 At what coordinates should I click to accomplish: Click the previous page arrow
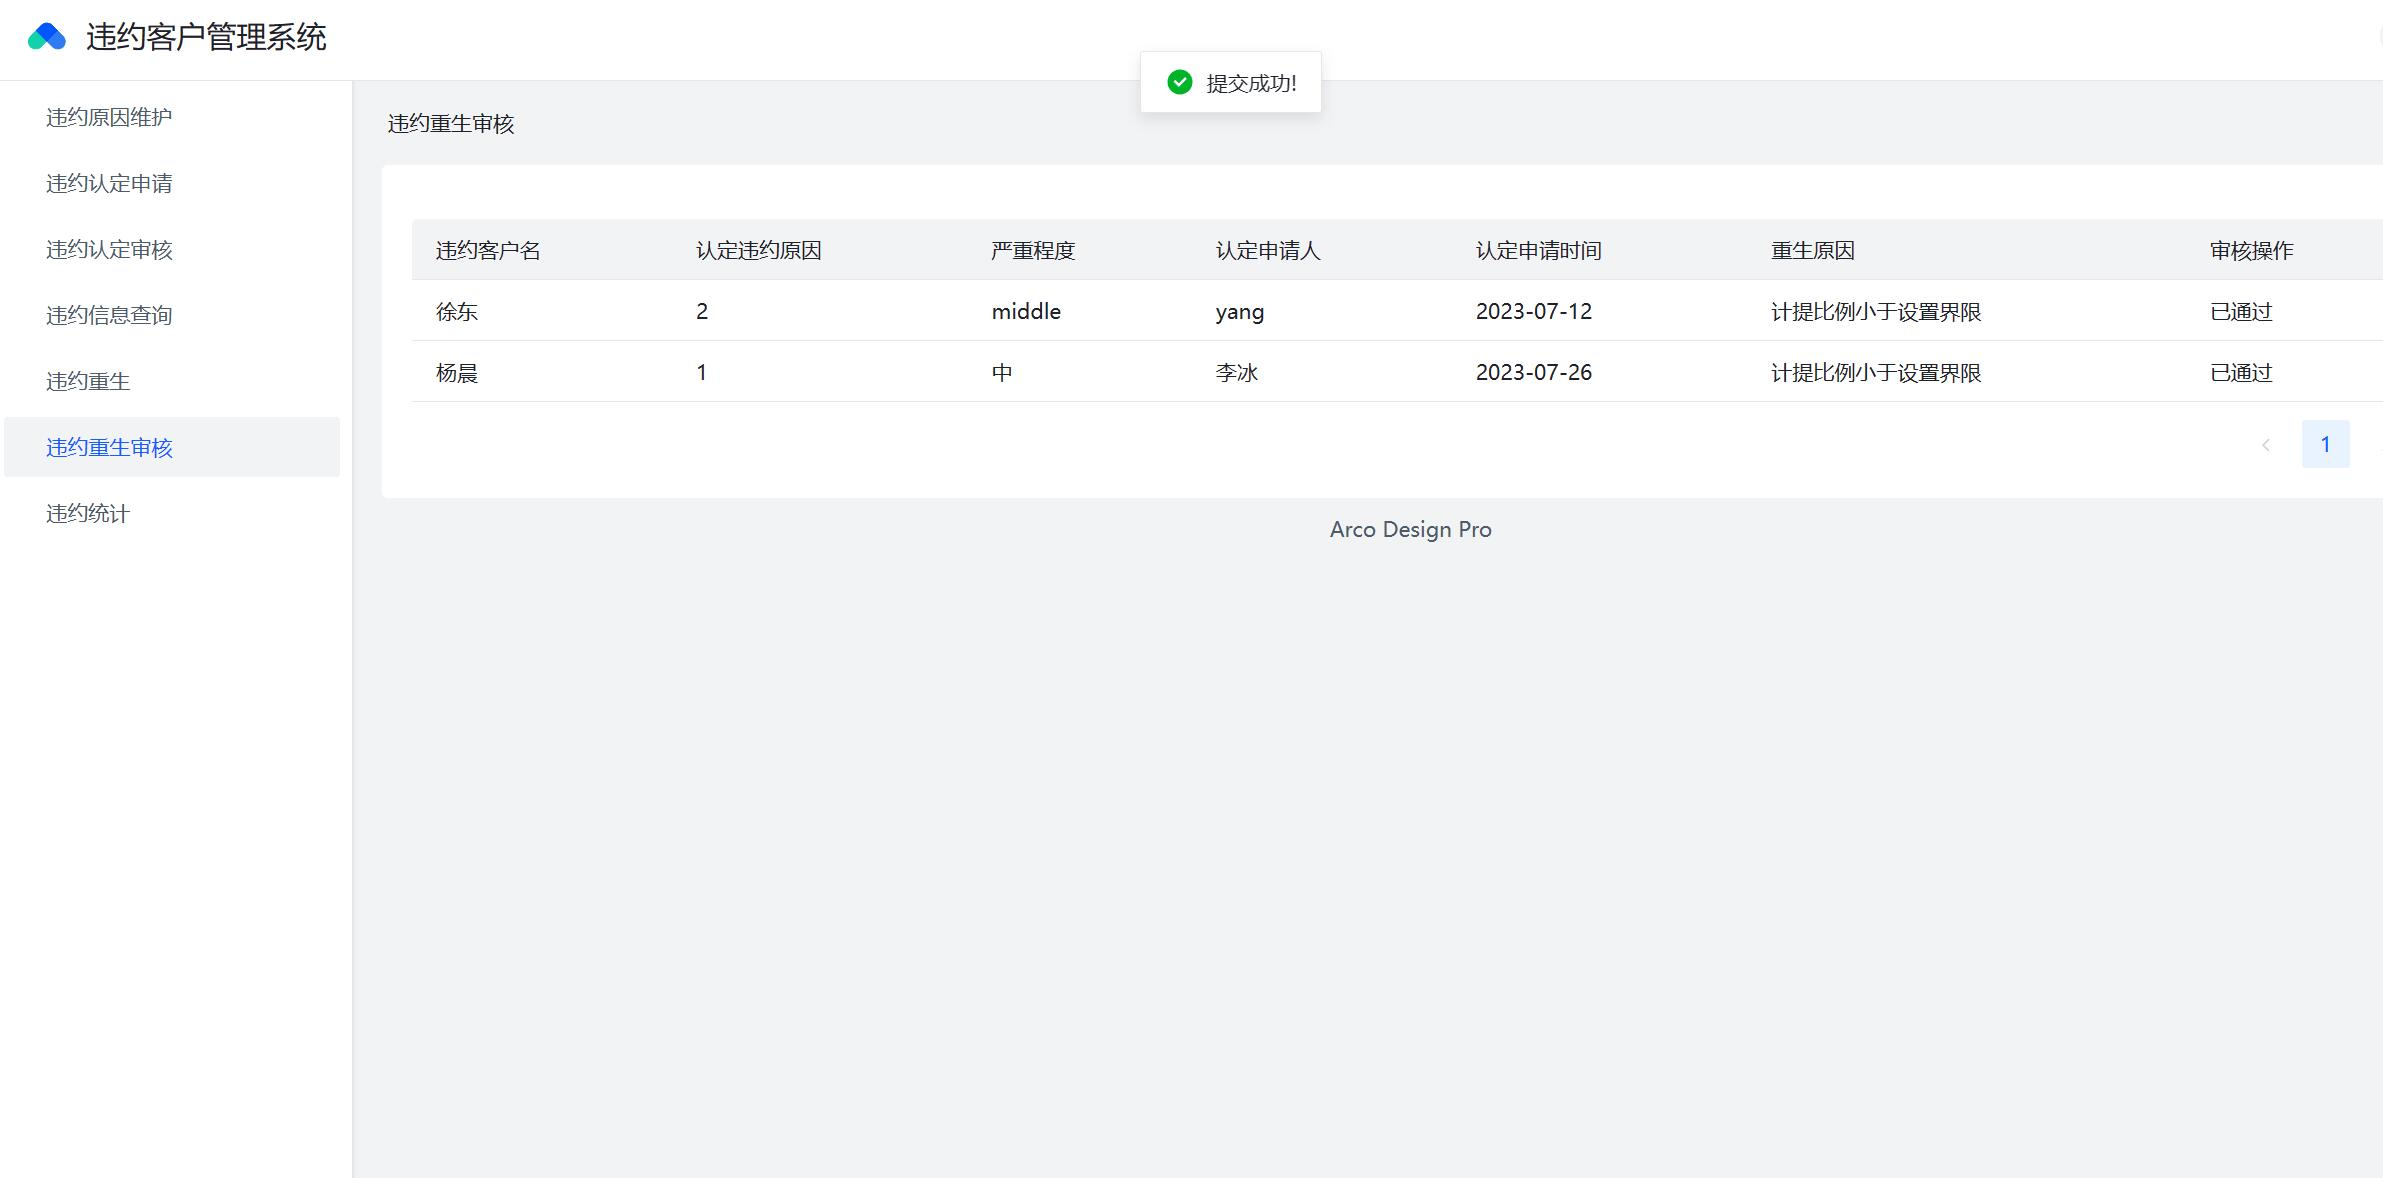2266,445
